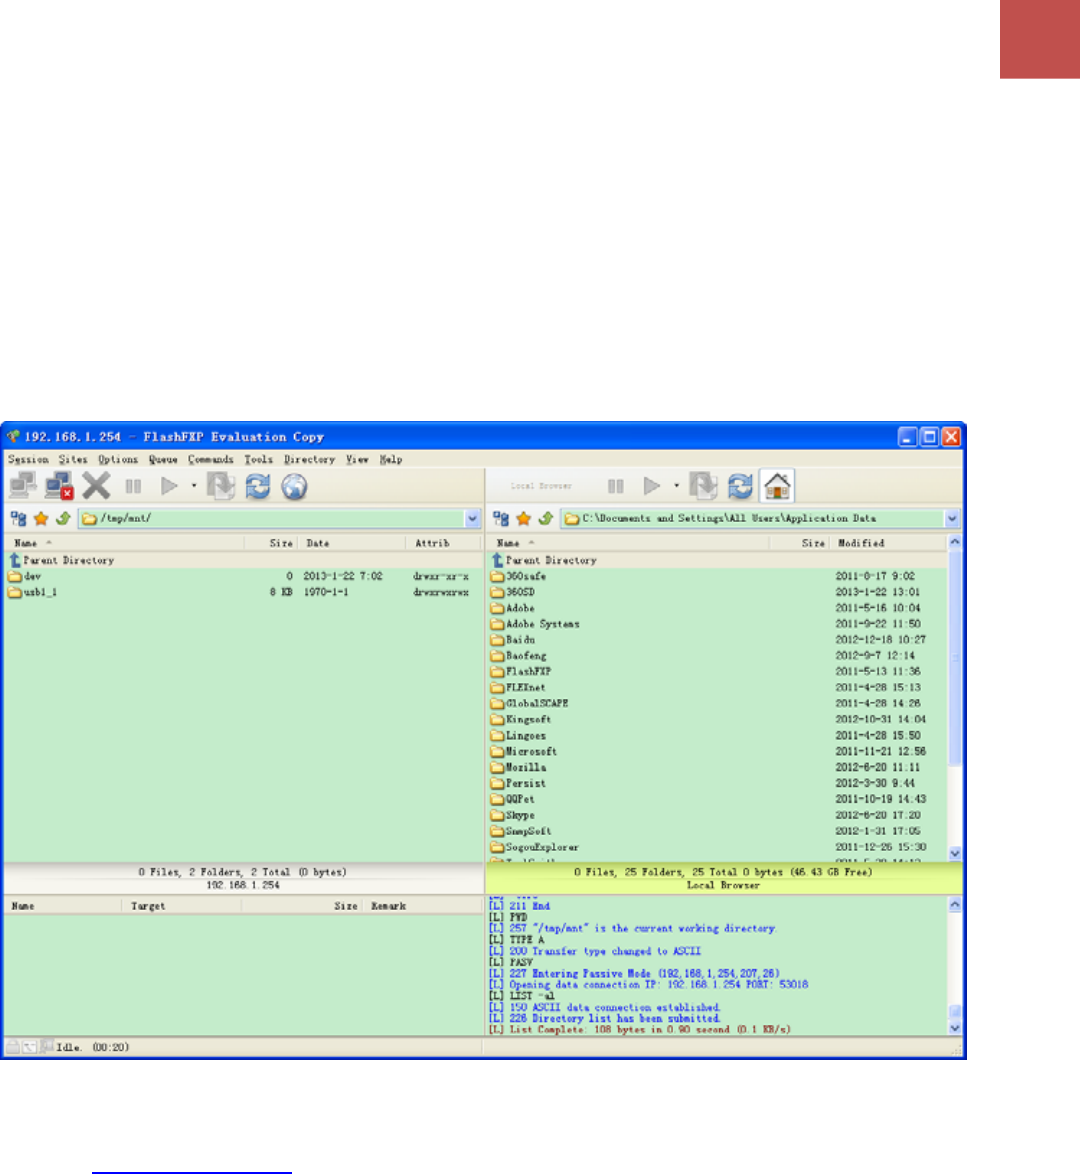The image size is (1080, 1174).
Task: Expand the /tmp/mnt/ path dropdown
Action: point(473,518)
